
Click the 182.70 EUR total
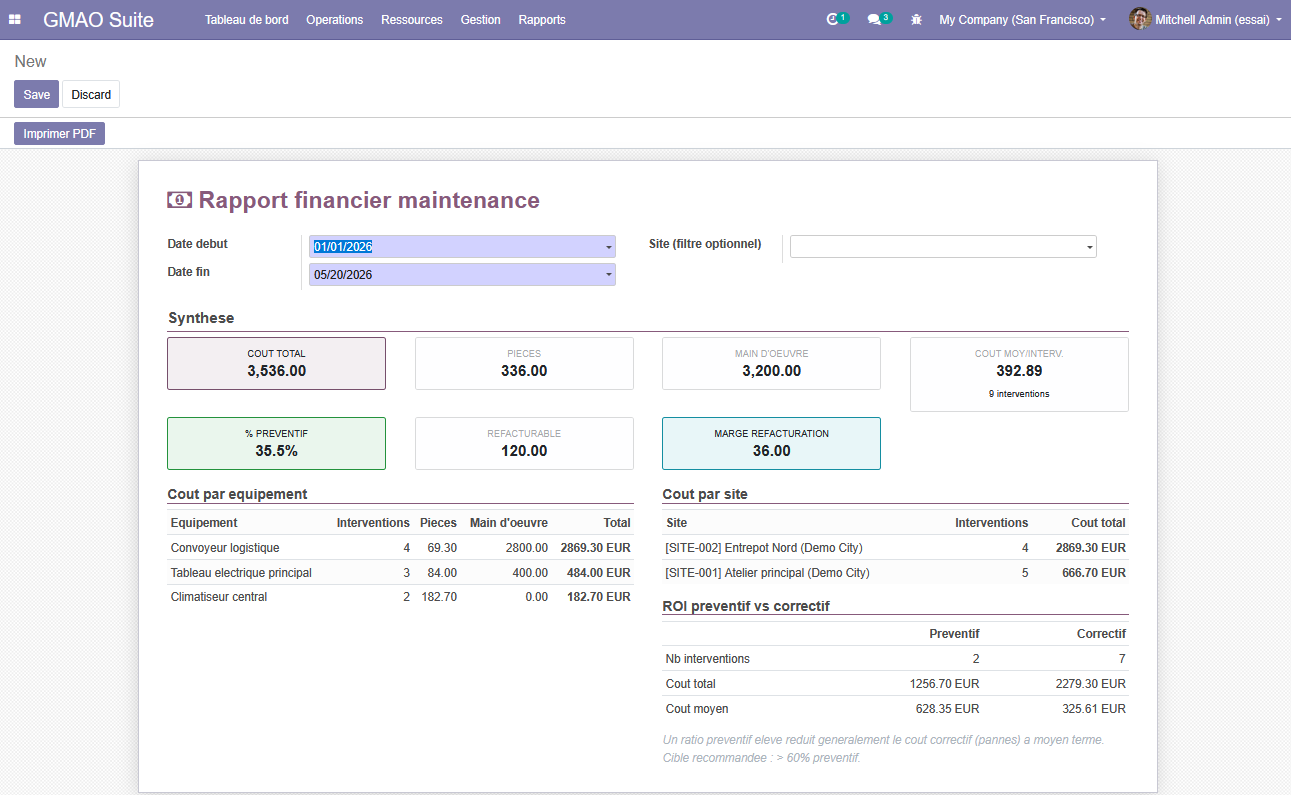click(x=599, y=597)
